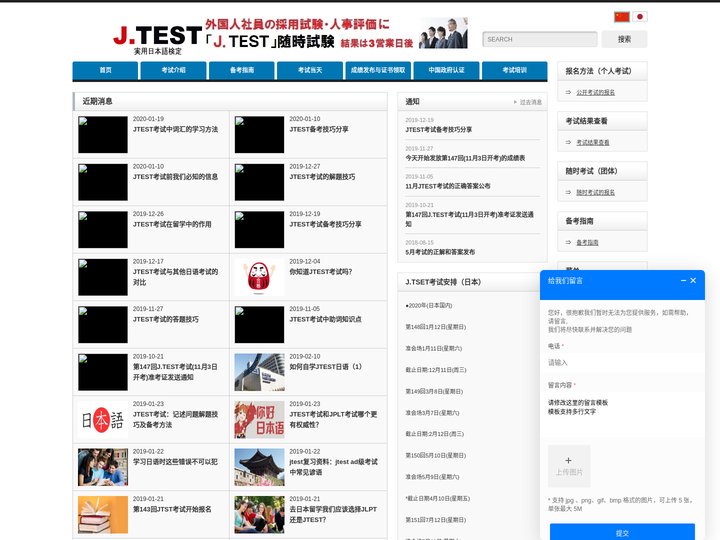Screen dimensions: 720x540
Task: Open notice 今天开始发放第147回成绩表
Action: 465,158
